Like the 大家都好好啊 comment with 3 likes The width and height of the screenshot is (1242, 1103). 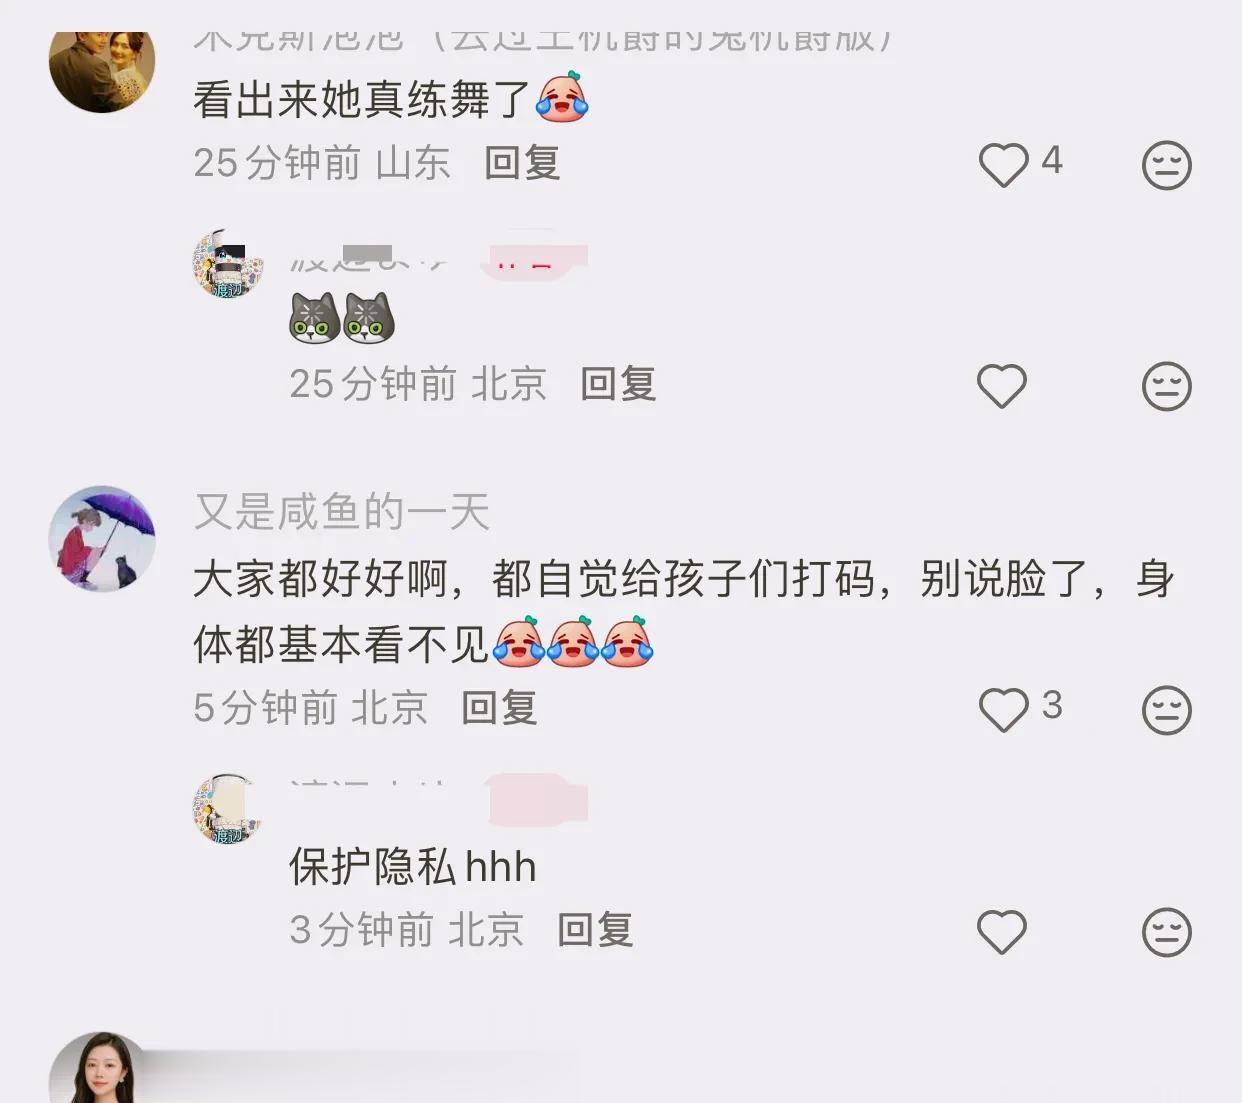tap(1003, 710)
